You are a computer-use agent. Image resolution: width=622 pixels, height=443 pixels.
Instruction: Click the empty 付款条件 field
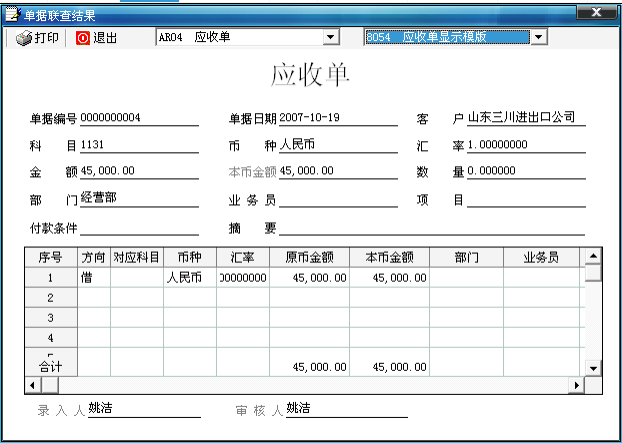(x=139, y=228)
